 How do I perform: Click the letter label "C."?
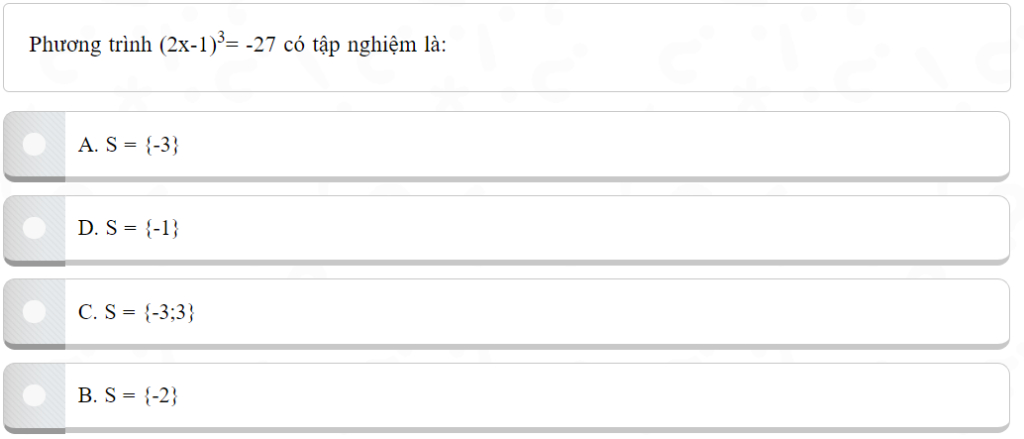click(x=88, y=312)
